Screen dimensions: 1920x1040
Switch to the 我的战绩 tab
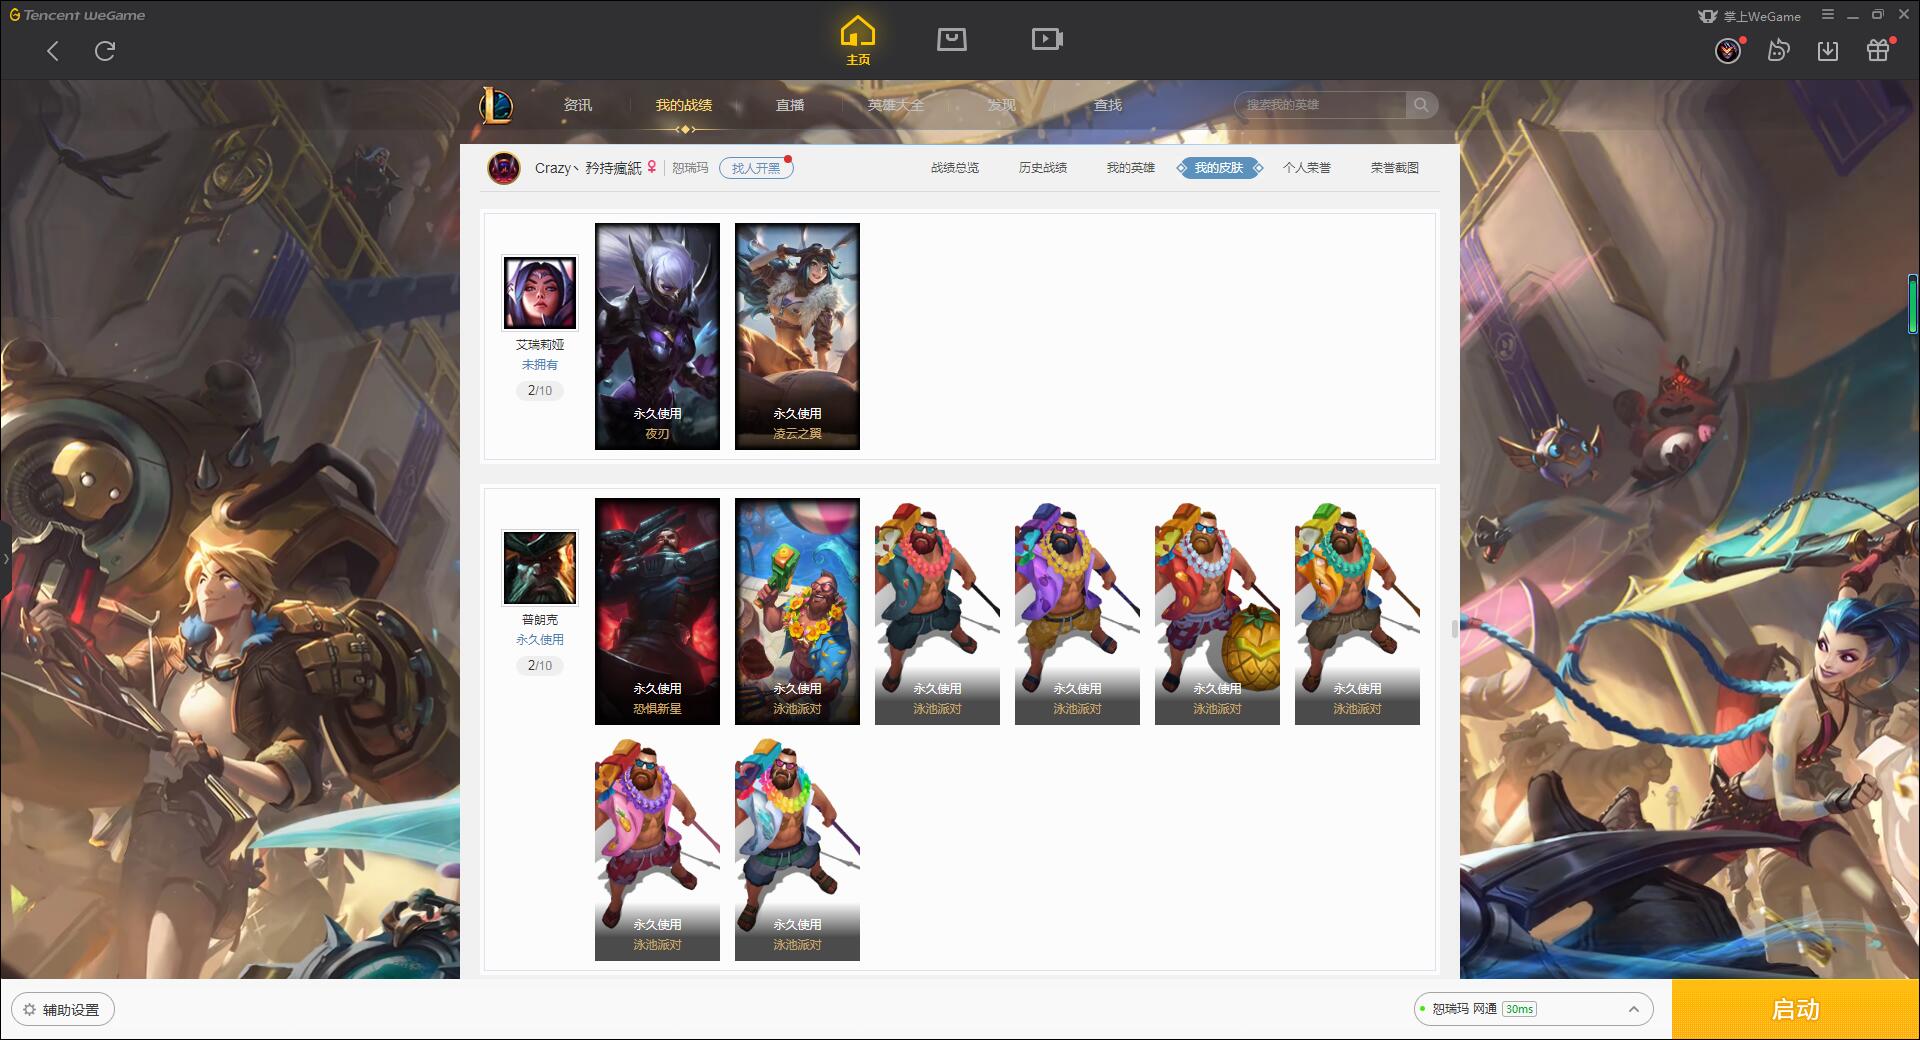tap(684, 105)
